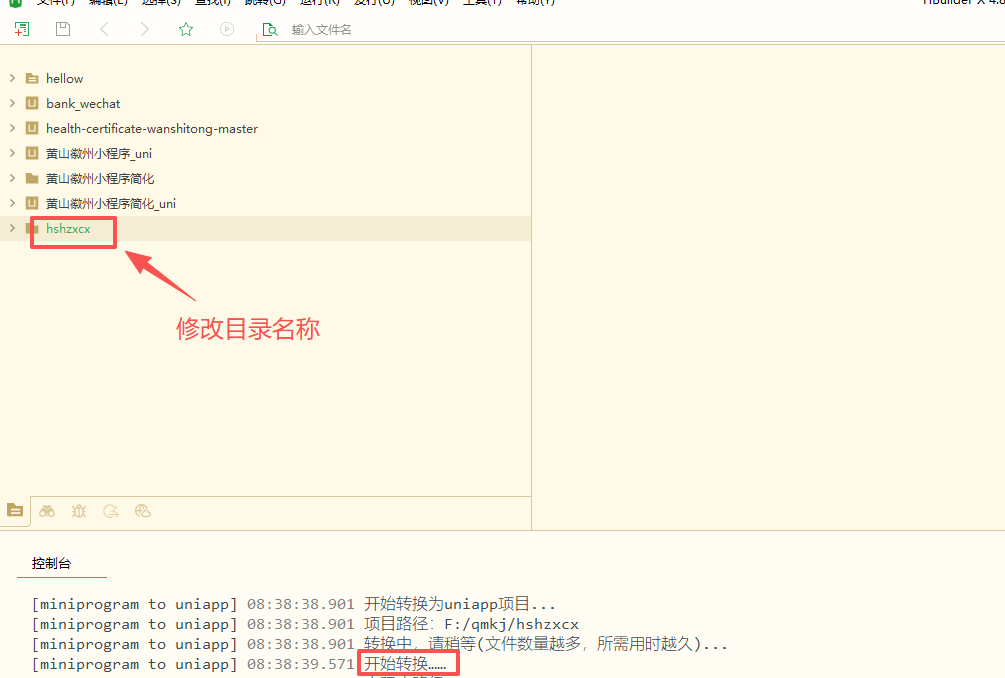Viewport: 1005px width, 678px height.
Task: Select 黄山徽州小程序简化 folder
Action: pyautogui.click(x=99, y=178)
